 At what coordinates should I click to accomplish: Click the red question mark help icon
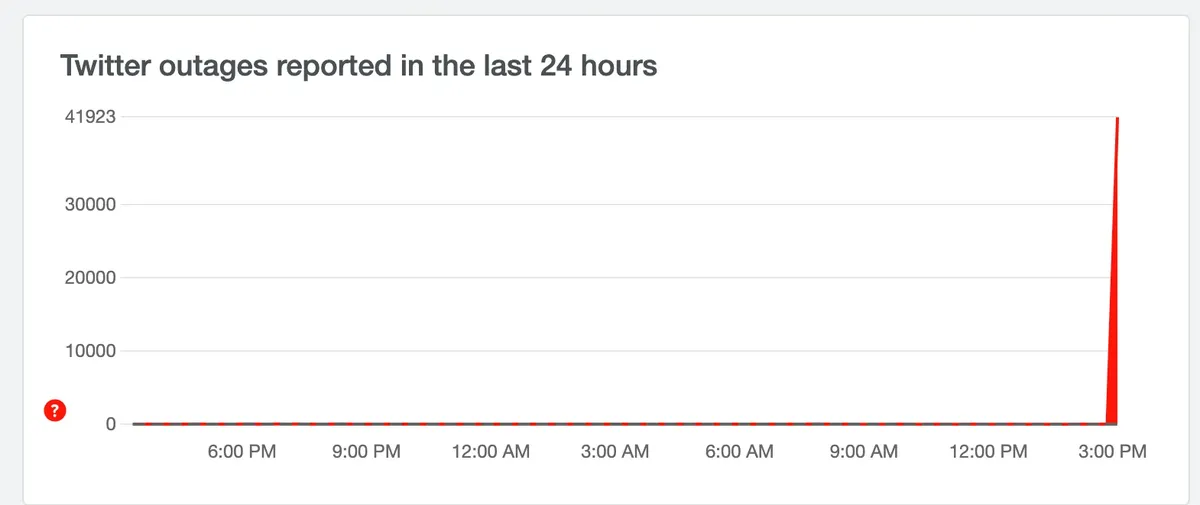click(56, 411)
